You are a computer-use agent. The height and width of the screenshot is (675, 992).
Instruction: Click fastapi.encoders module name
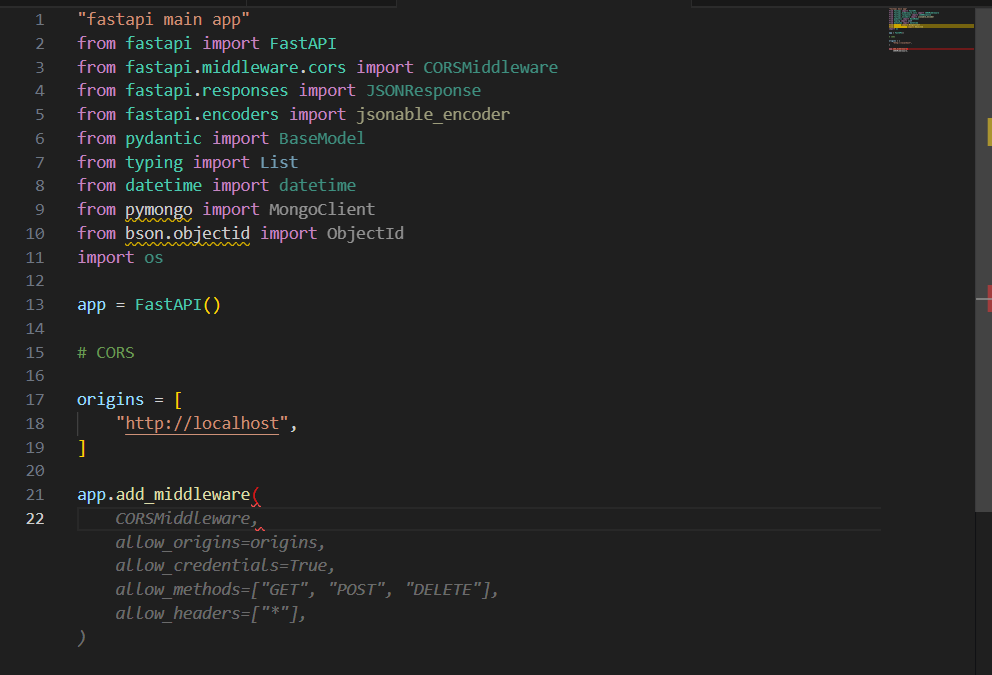tap(202, 115)
